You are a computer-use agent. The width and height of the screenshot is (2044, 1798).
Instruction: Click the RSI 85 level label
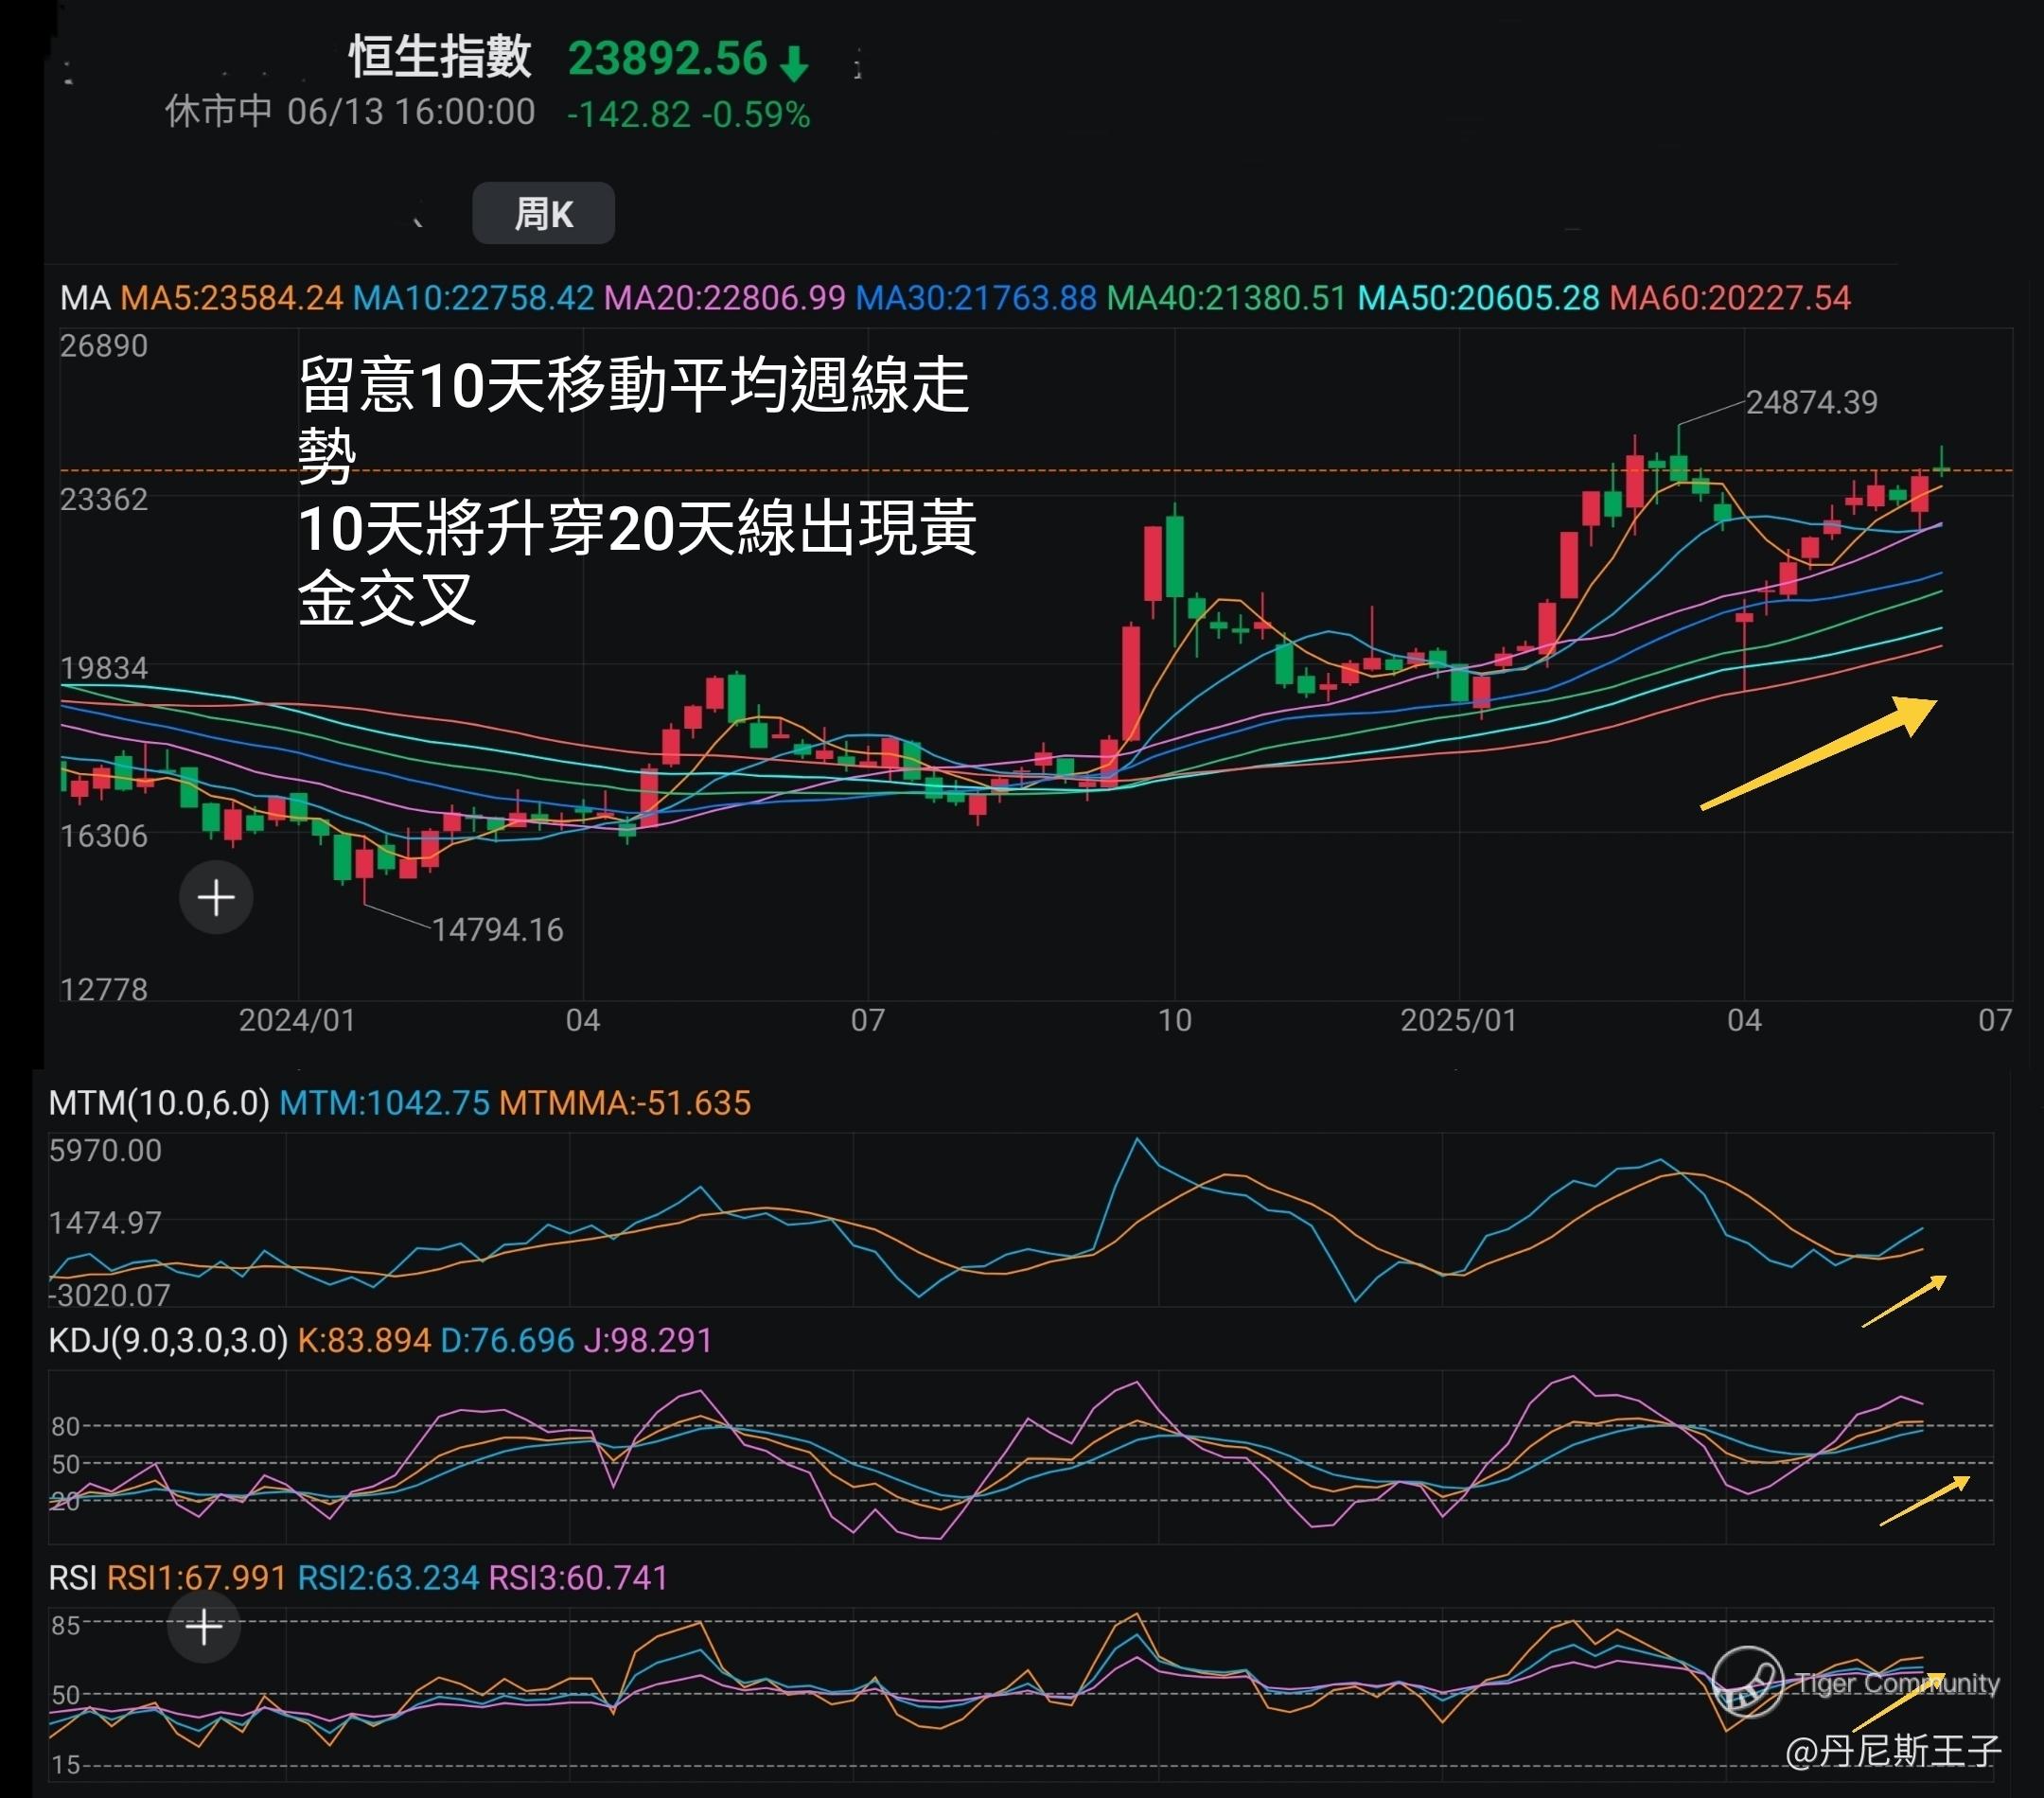pos(66,1626)
